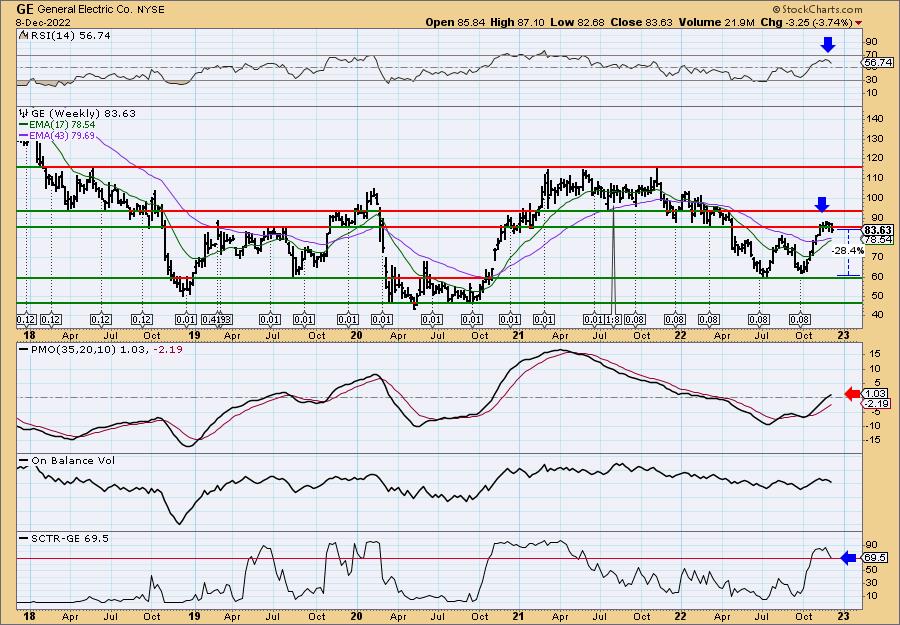This screenshot has height=625, width=900.
Task: Click the 69.5 SCTR tag on the right axis
Action: (x=877, y=558)
